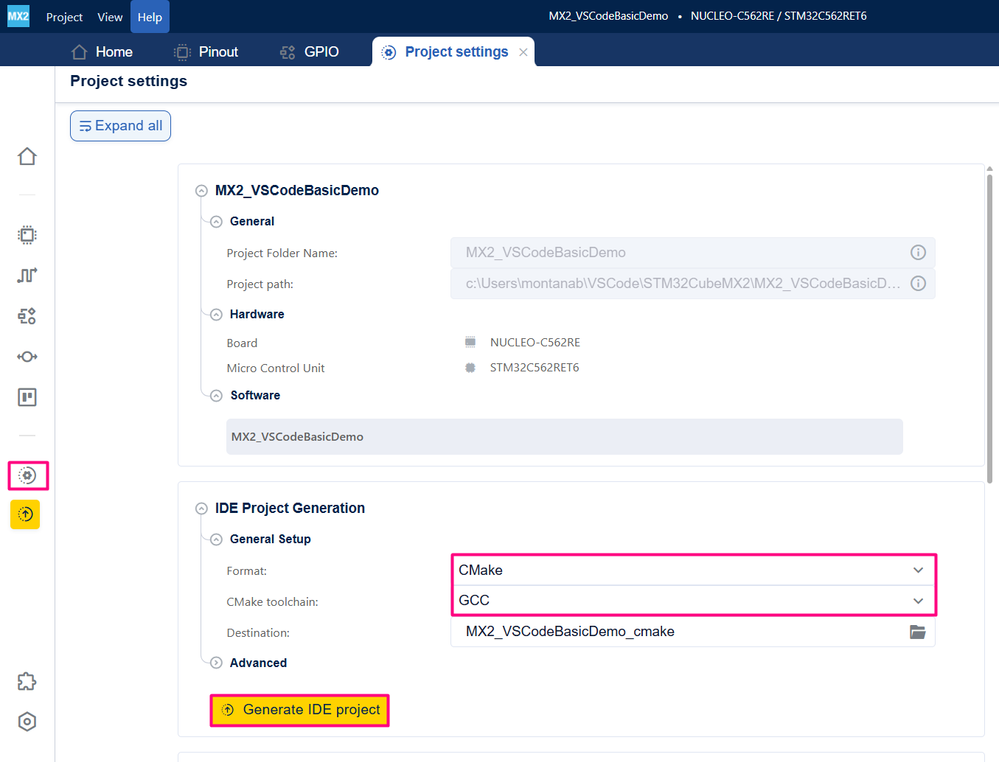Click the project settings gear in the sidebar
Image resolution: width=999 pixels, height=762 pixels.
point(27,475)
